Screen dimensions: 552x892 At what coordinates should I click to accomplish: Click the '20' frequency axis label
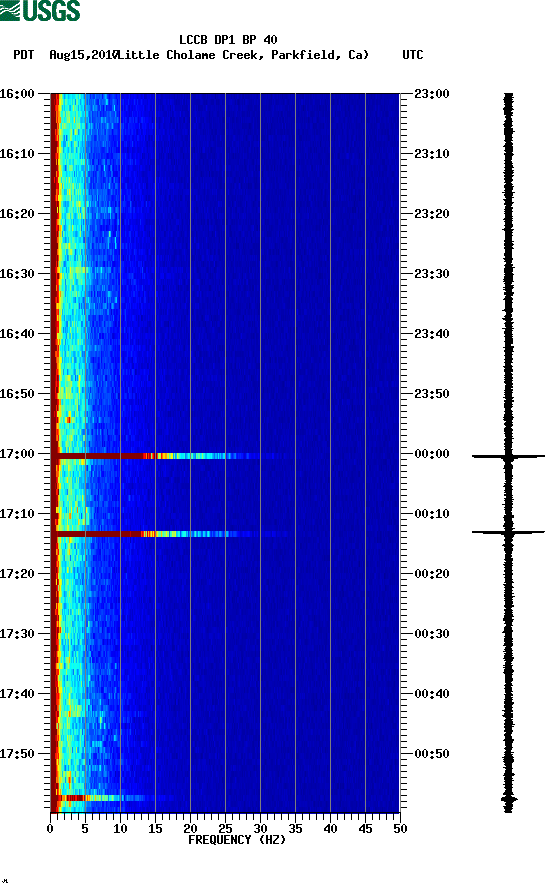pos(190,829)
